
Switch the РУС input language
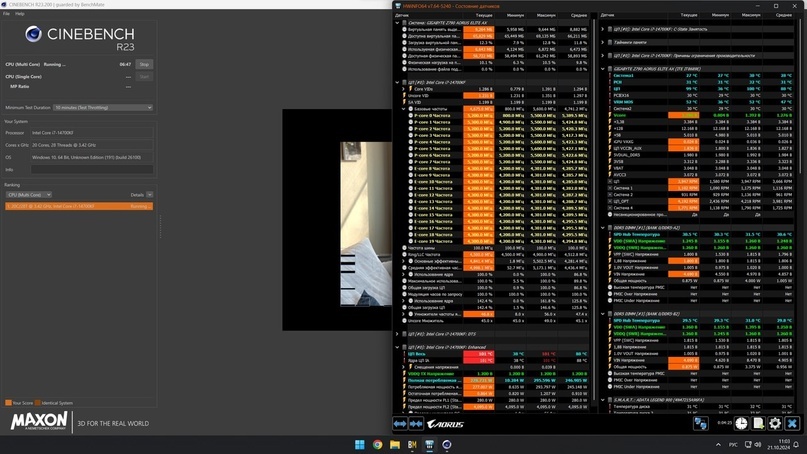[733, 444]
